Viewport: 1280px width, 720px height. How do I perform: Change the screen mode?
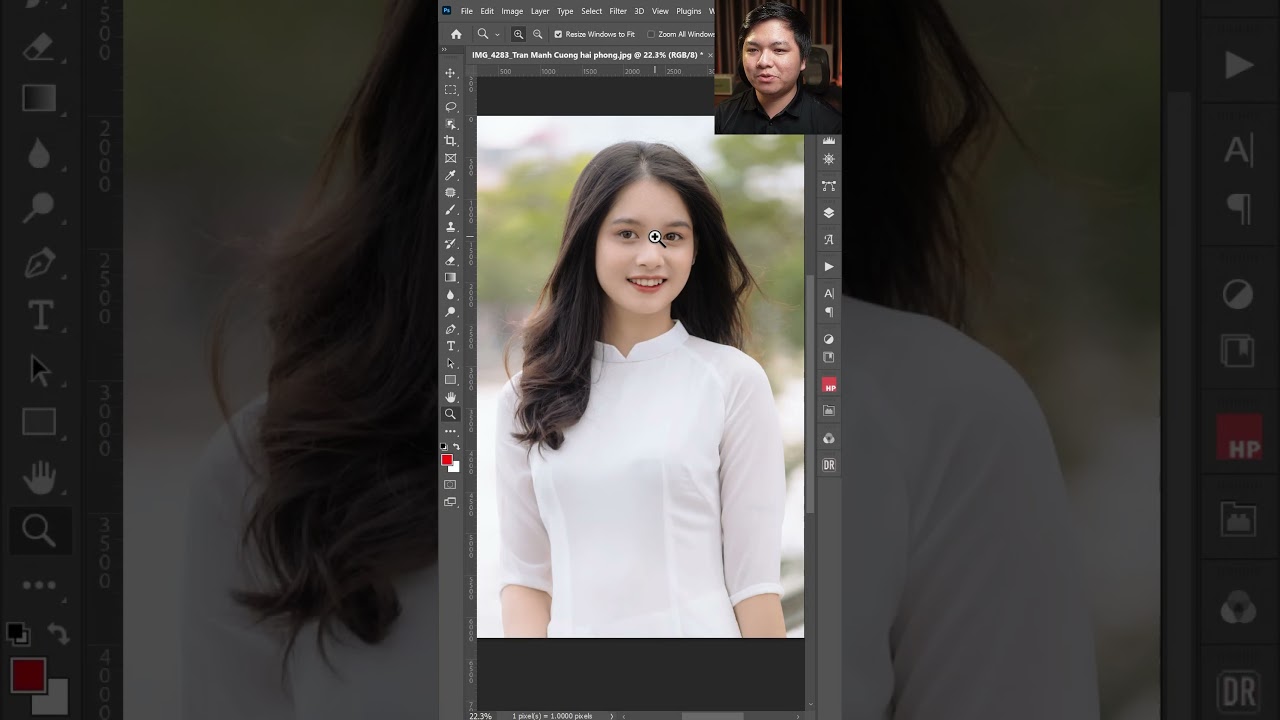point(450,502)
